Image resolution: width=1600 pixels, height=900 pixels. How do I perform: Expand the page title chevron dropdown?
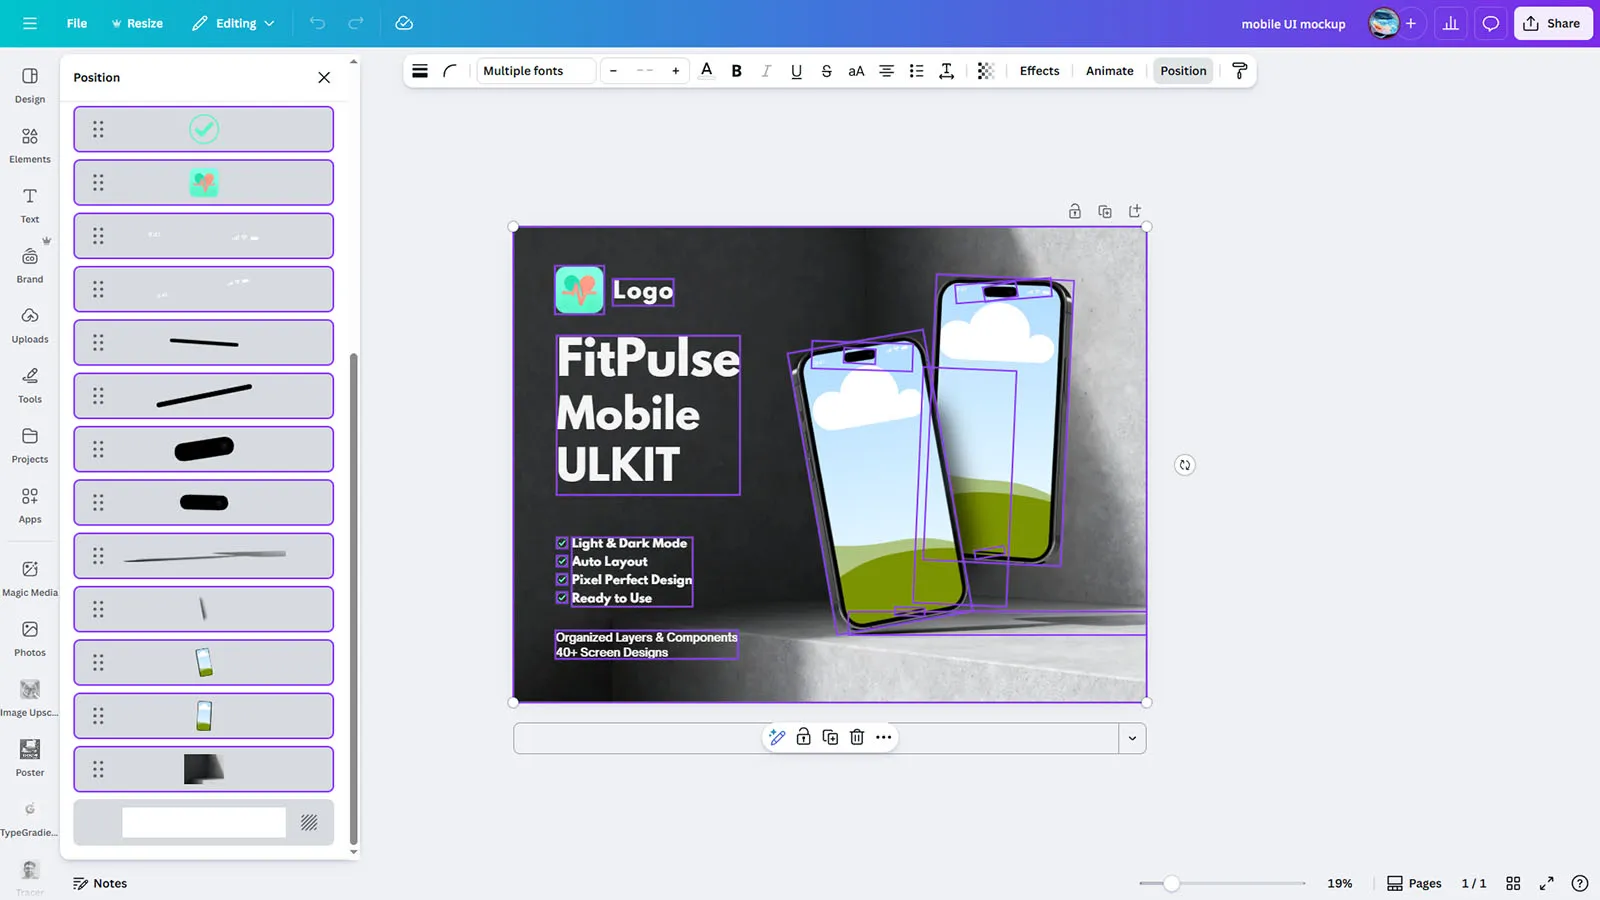tap(1132, 739)
